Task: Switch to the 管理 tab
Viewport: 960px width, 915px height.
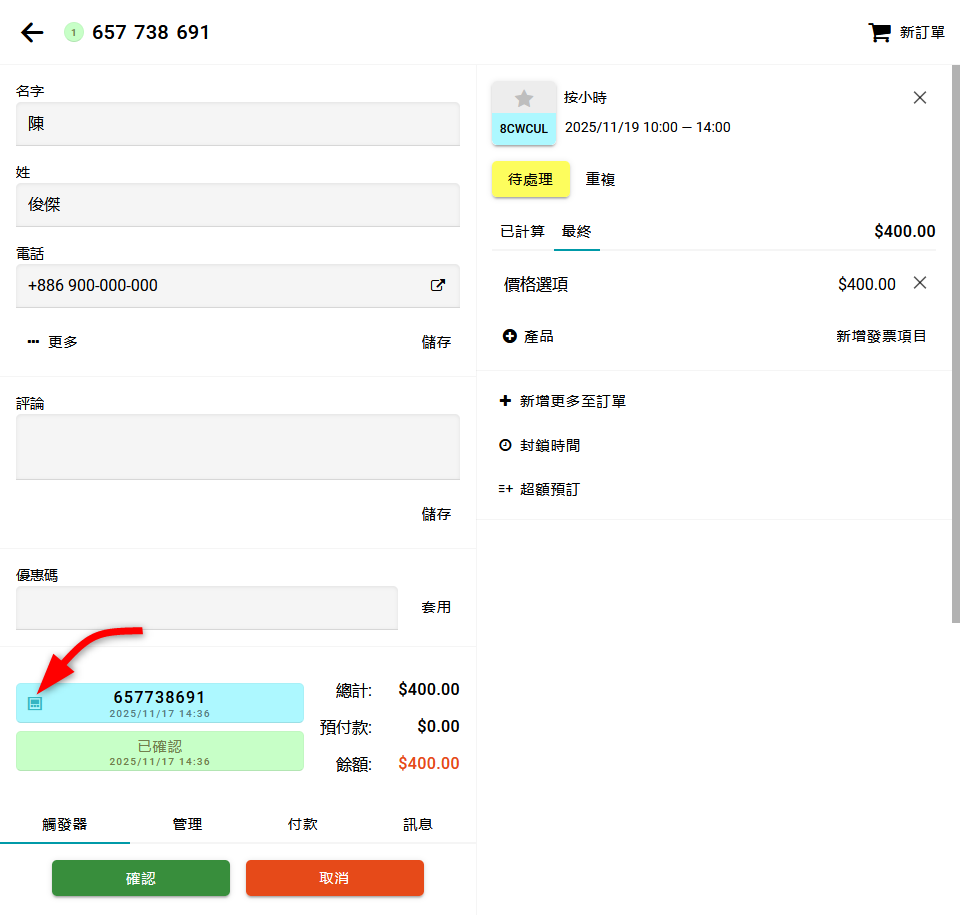Action: tap(187, 824)
